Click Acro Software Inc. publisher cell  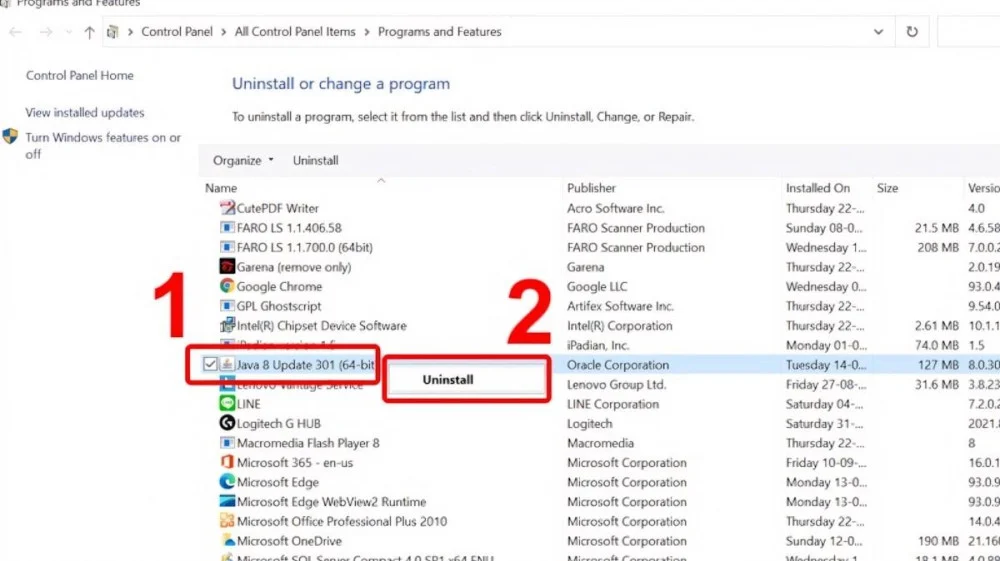pyautogui.click(x=615, y=208)
